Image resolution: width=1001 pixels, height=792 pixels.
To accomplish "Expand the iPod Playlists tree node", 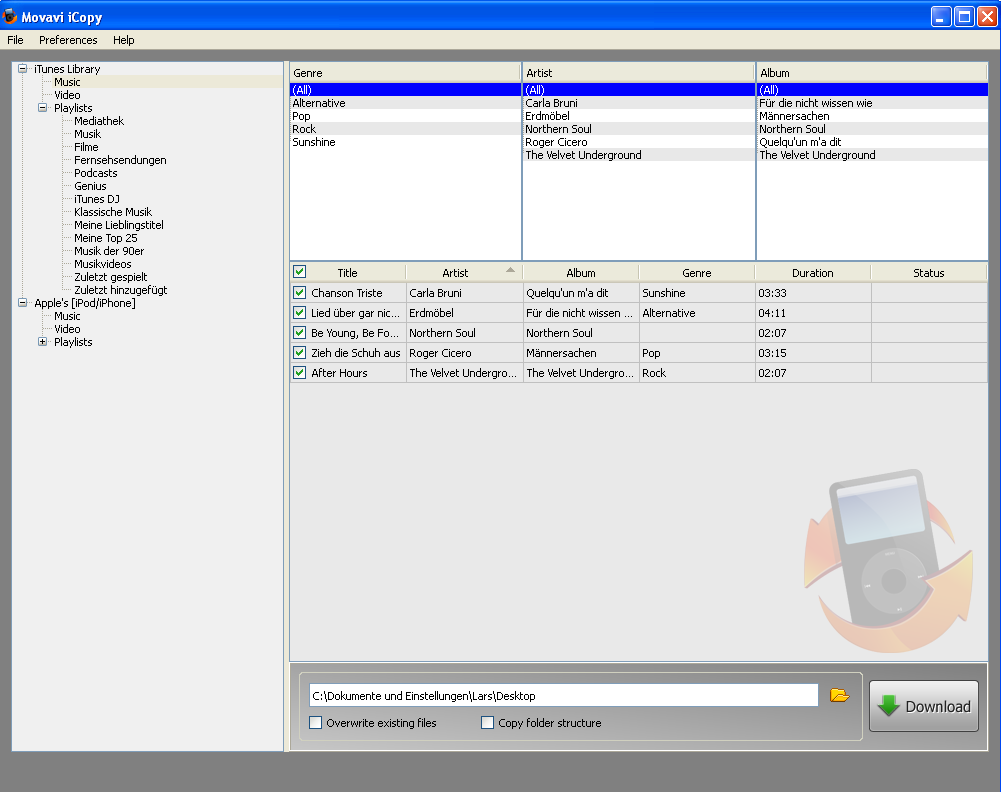I will coord(43,342).
